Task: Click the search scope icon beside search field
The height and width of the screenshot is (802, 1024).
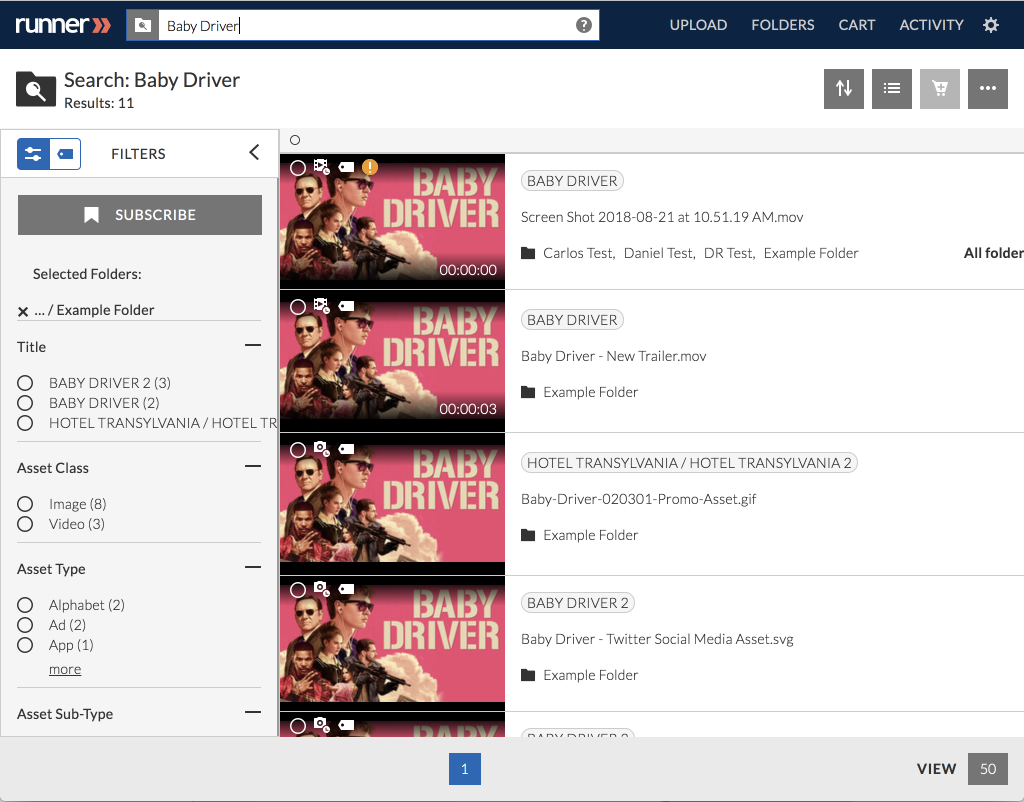Action: [142, 25]
